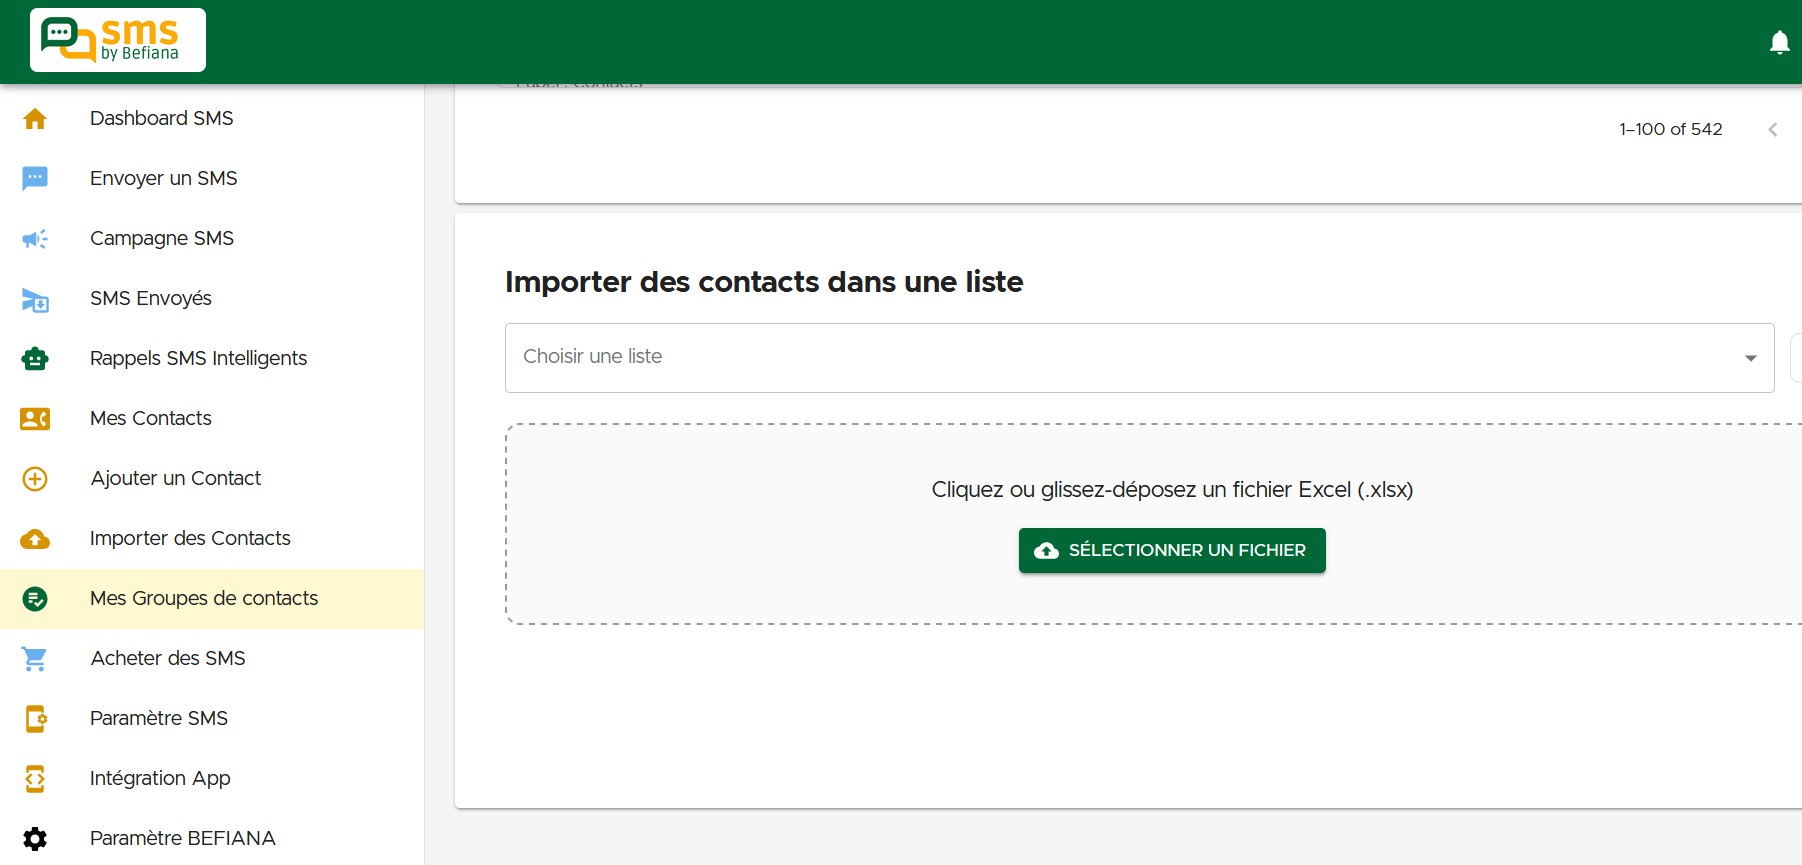Click the cloud upload icon for Importer des Contacts

tap(35, 539)
